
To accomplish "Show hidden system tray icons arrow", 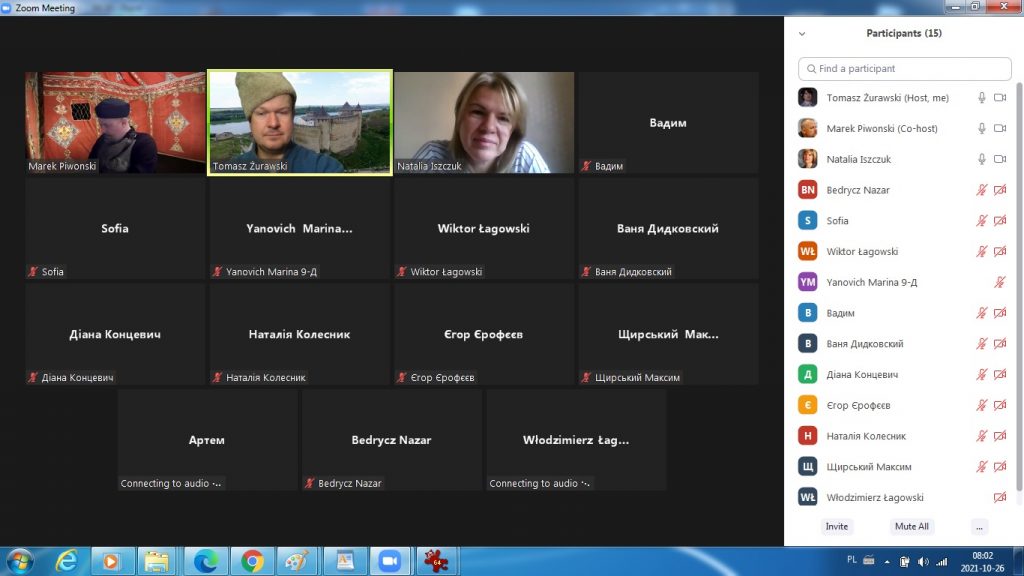I will tap(884, 560).
